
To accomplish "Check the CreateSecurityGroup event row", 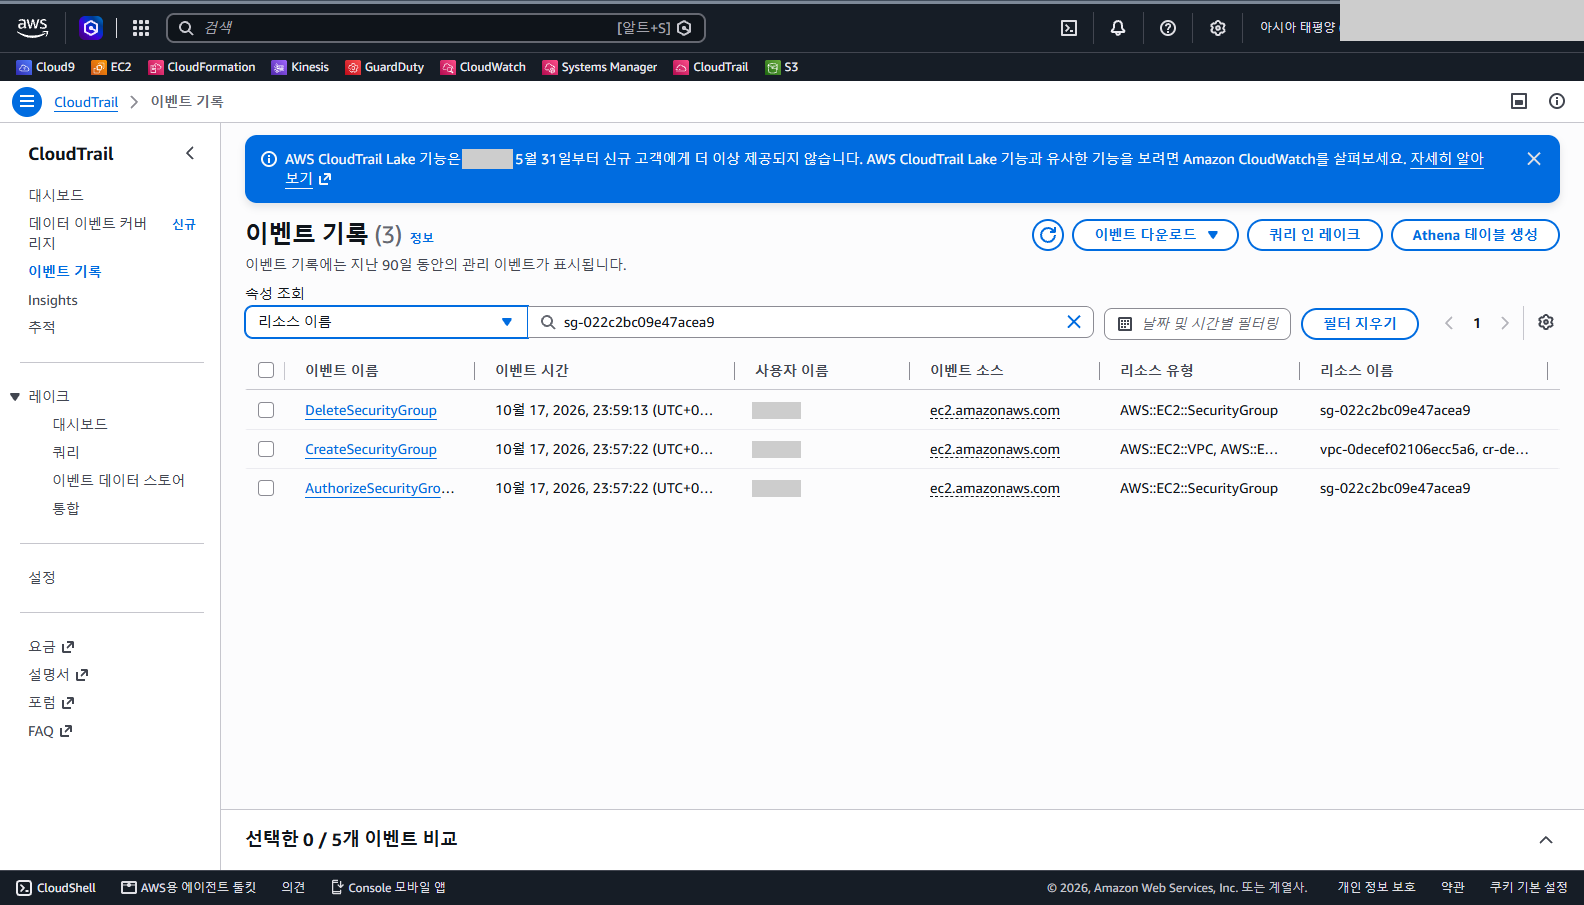I will (266, 449).
